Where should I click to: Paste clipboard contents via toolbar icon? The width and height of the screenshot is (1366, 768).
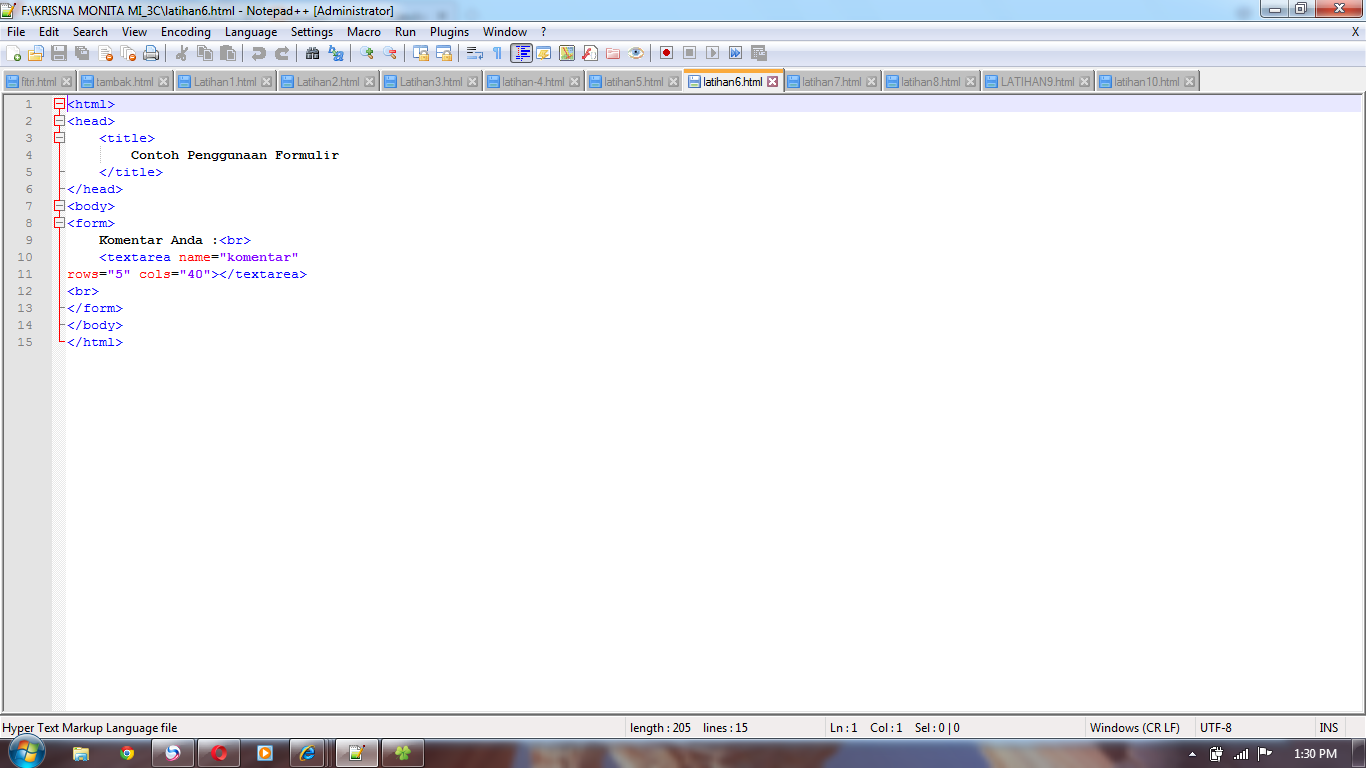coord(228,53)
